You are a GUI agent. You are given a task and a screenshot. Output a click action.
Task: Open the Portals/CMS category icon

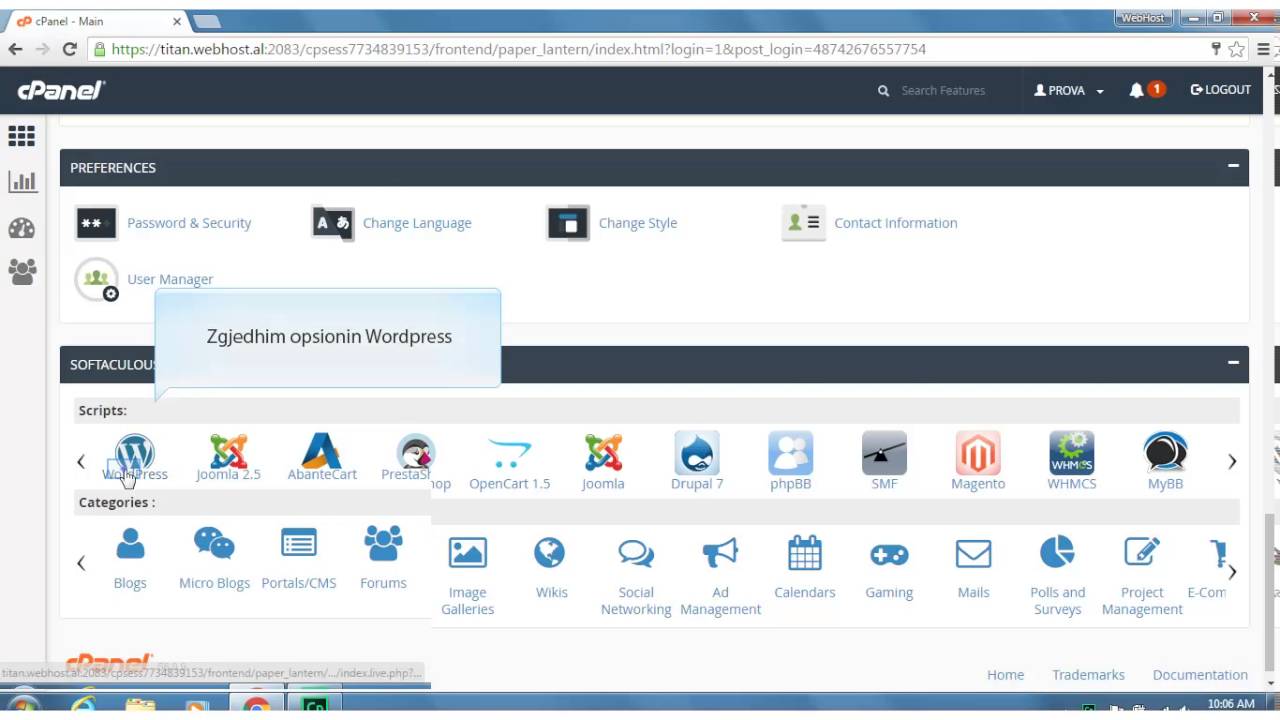299,543
